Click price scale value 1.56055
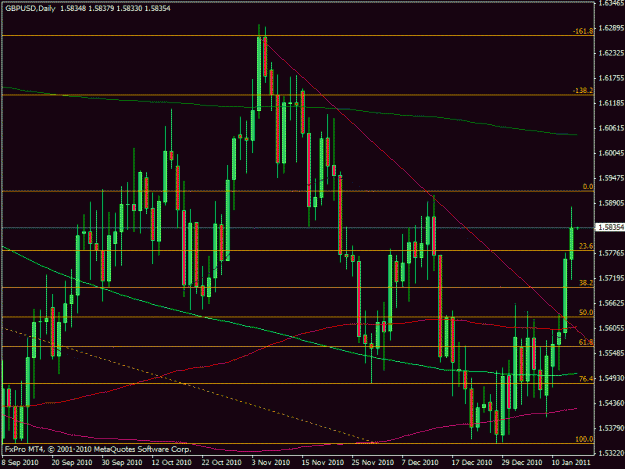The height and width of the screenshot is (469, 625). pyautogui.click(x=611, y=328)
